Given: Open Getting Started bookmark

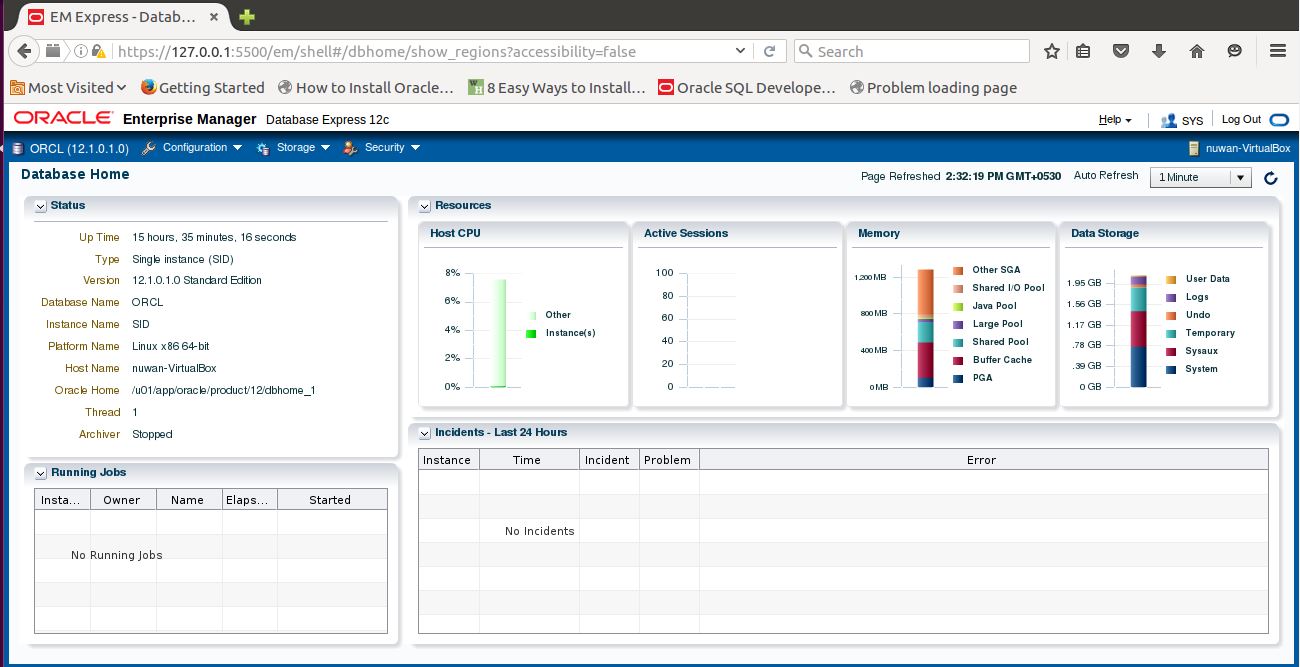Looking at the screenshot, I should (203, 88).
